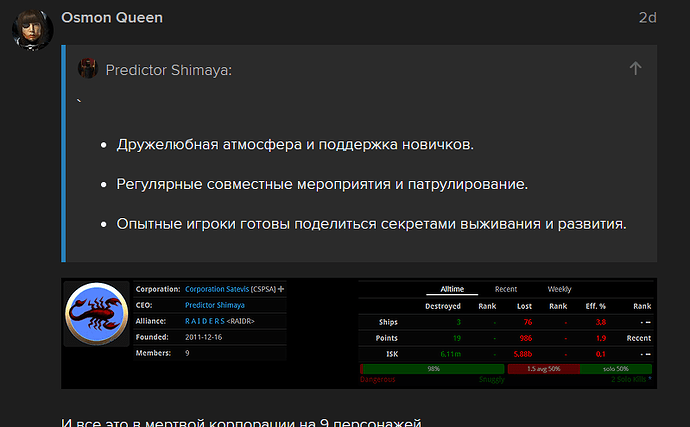Open Osmon Queen username link
690x427 pixels.
click(112, 18)
